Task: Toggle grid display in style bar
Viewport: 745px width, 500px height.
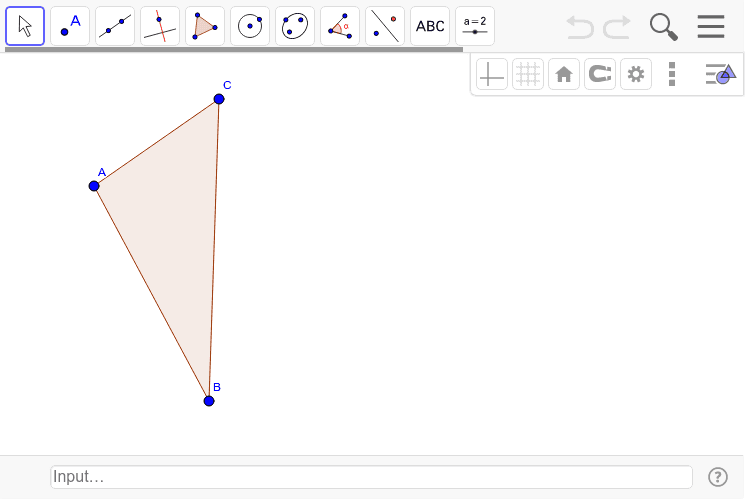Action: (528, 75)
